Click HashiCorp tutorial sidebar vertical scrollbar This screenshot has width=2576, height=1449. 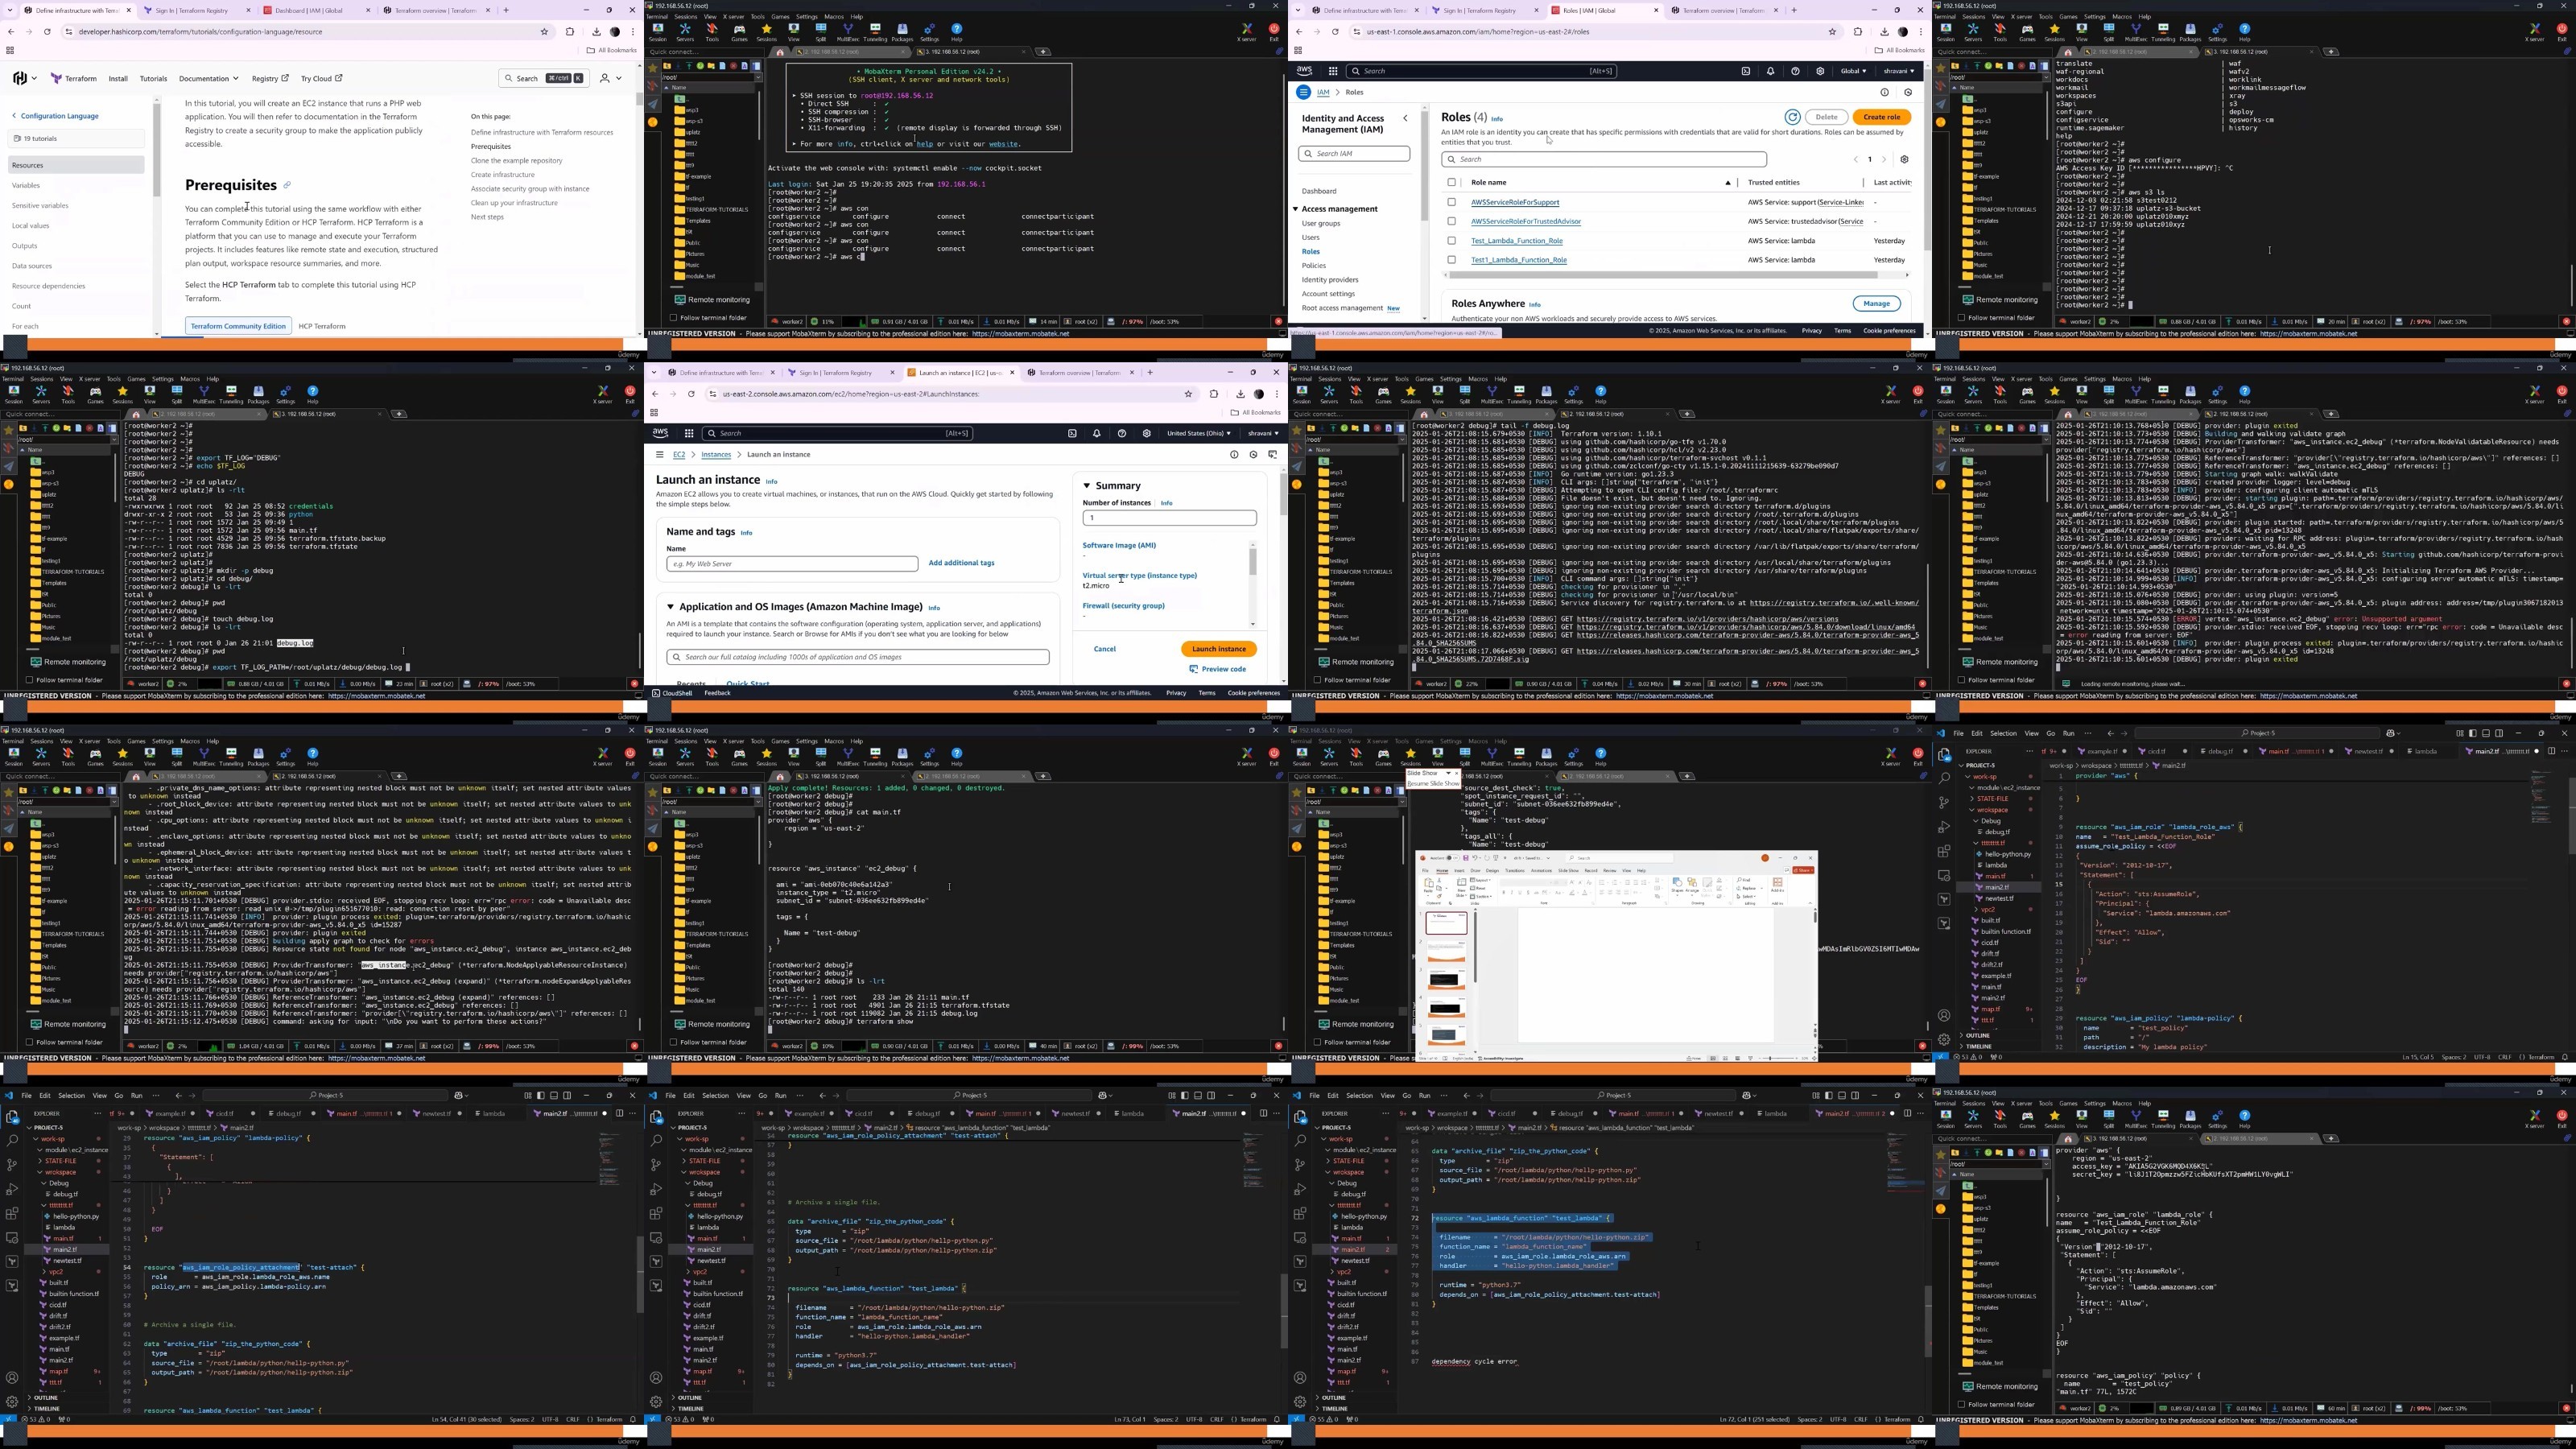coord(156,150)
